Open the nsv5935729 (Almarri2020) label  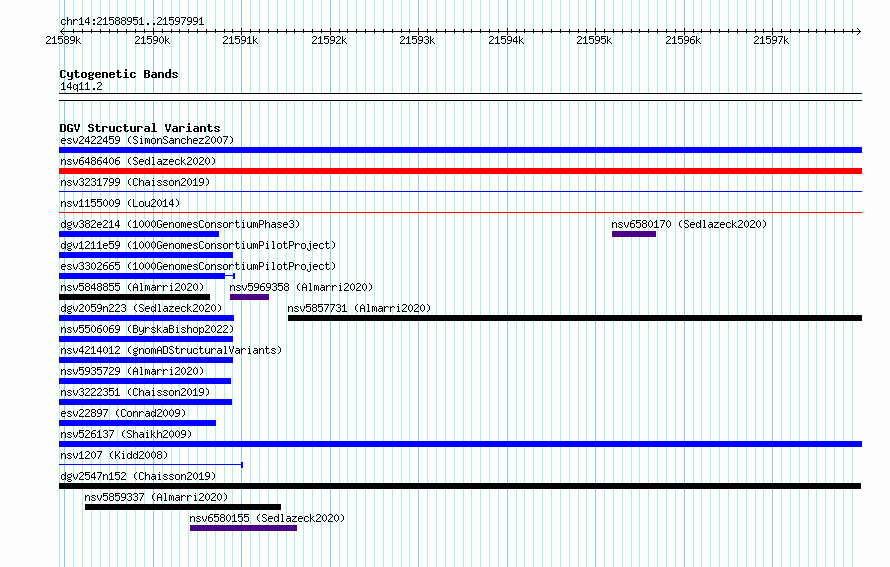pyautogui.click(x=132, y=371)
